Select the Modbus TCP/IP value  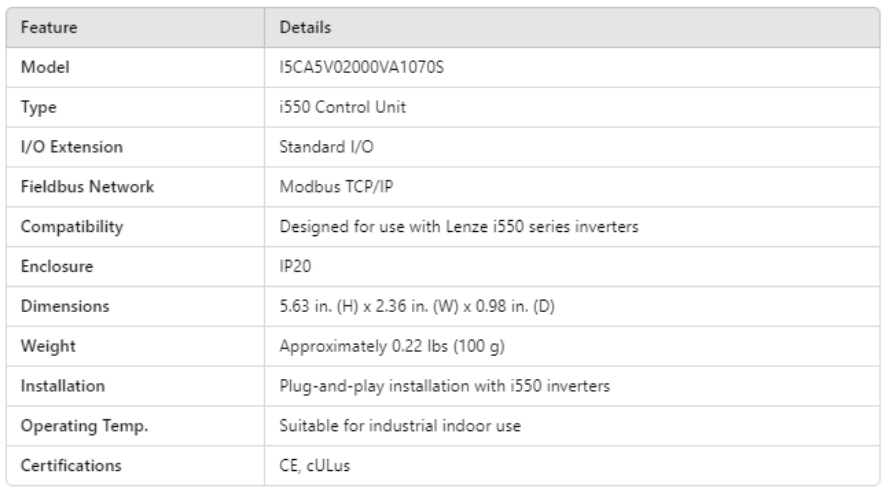click(x=328, y=186)
